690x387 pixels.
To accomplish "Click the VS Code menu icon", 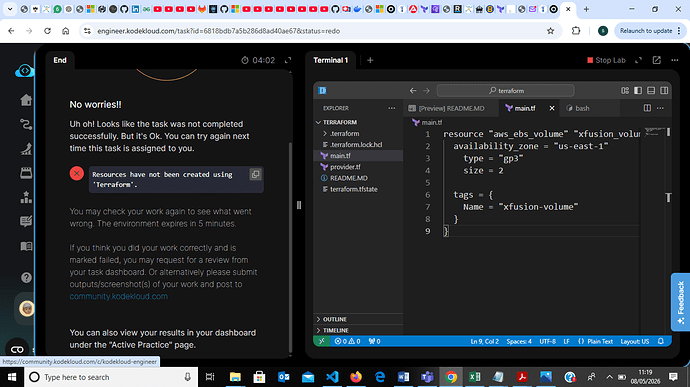I will click(x=322, y=91).
